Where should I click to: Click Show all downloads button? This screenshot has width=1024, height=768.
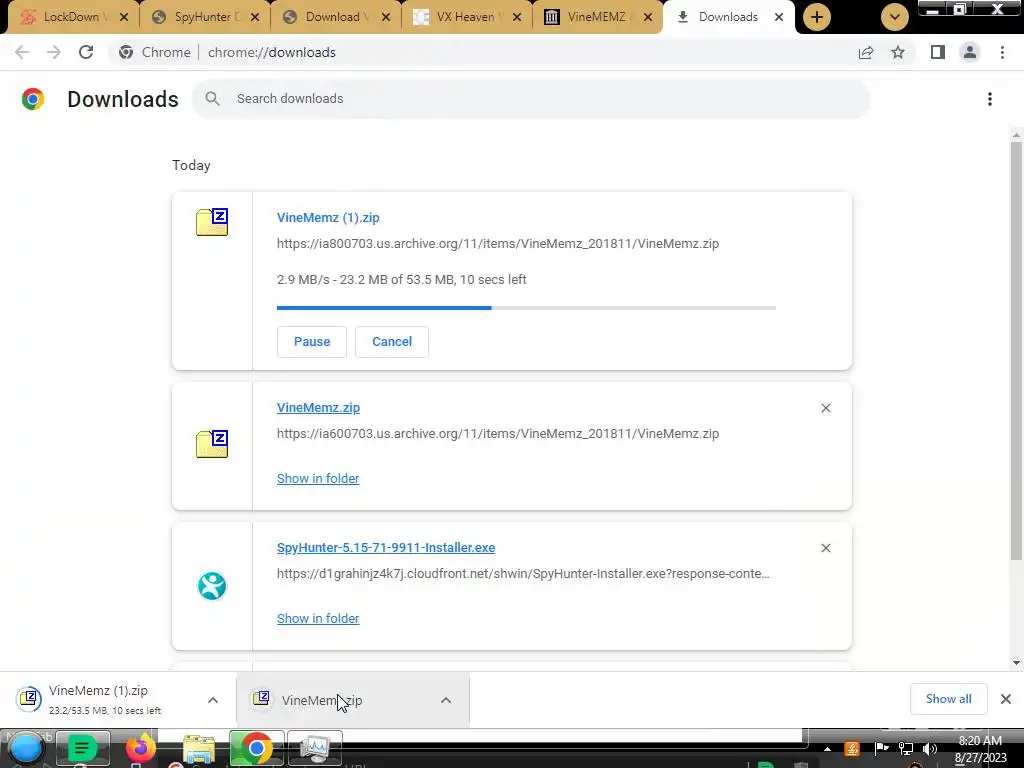[x=948, y=699]
